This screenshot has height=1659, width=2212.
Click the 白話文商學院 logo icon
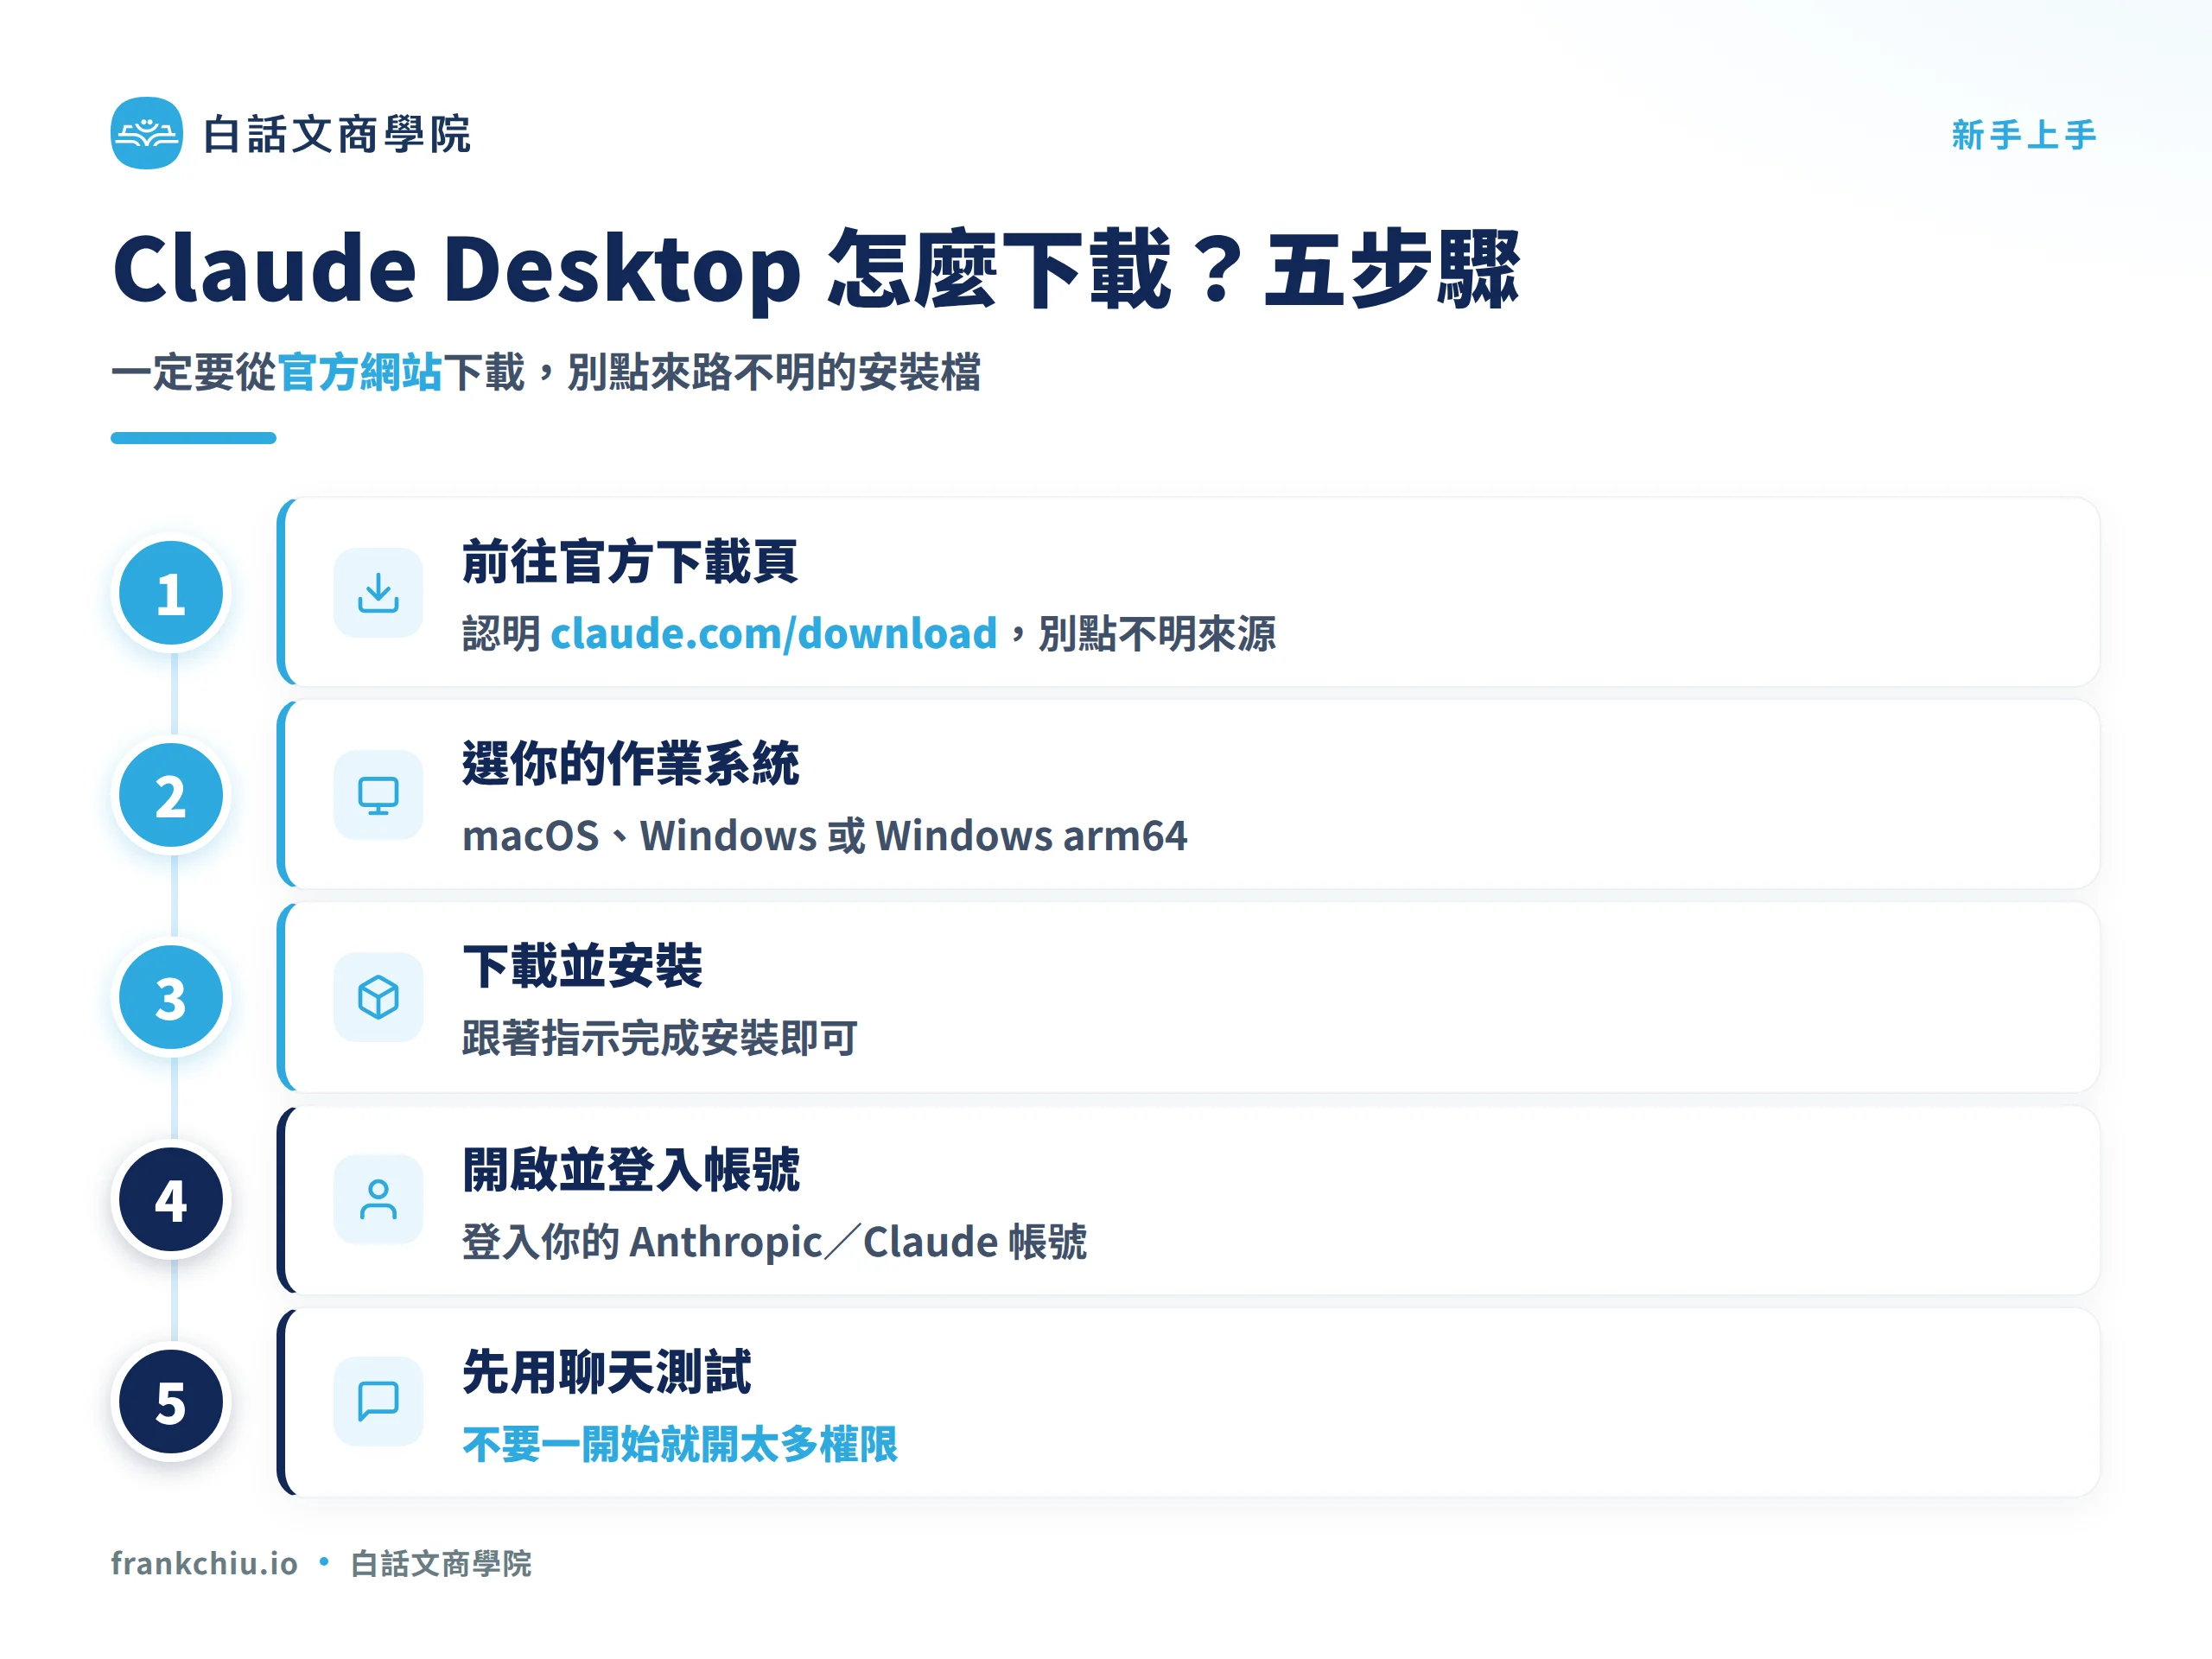(146, 133)
